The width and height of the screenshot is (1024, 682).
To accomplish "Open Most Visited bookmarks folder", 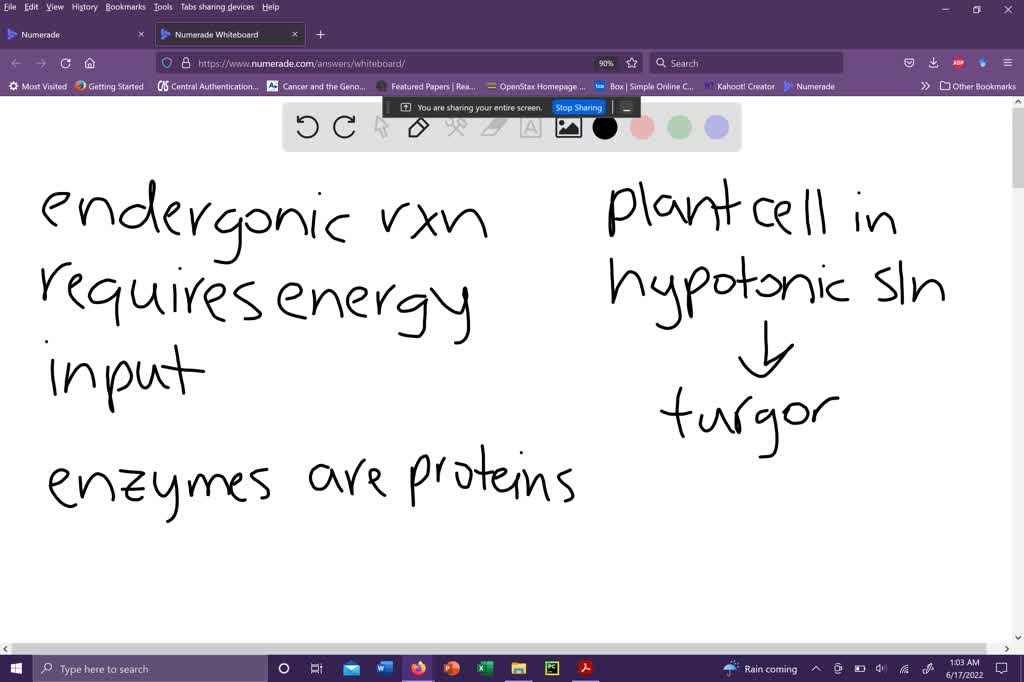I will click(x=37, y=86).
